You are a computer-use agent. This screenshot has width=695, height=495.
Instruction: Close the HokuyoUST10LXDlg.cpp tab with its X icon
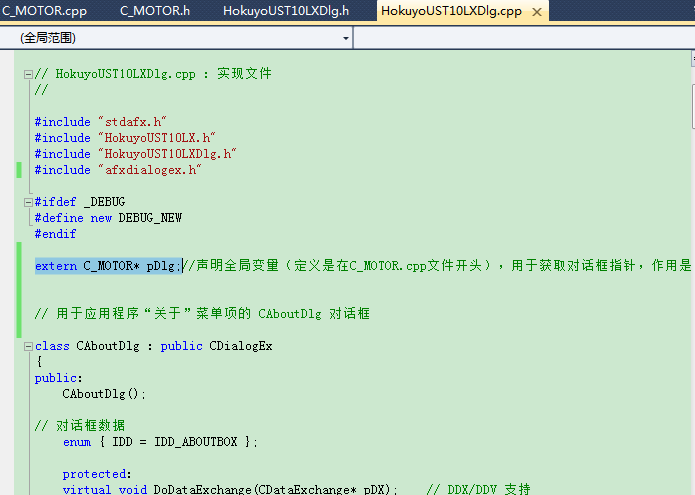click(537, 12)
